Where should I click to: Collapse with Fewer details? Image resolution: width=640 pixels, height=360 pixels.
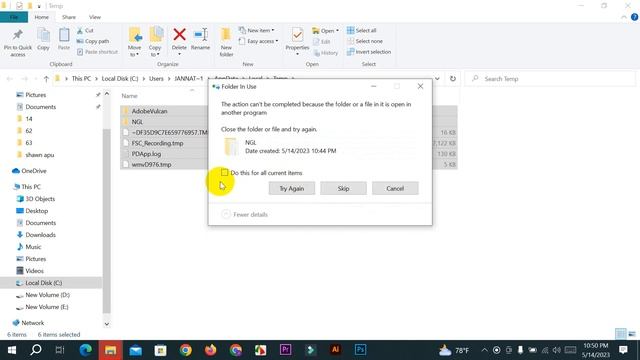tap(245, 214)
